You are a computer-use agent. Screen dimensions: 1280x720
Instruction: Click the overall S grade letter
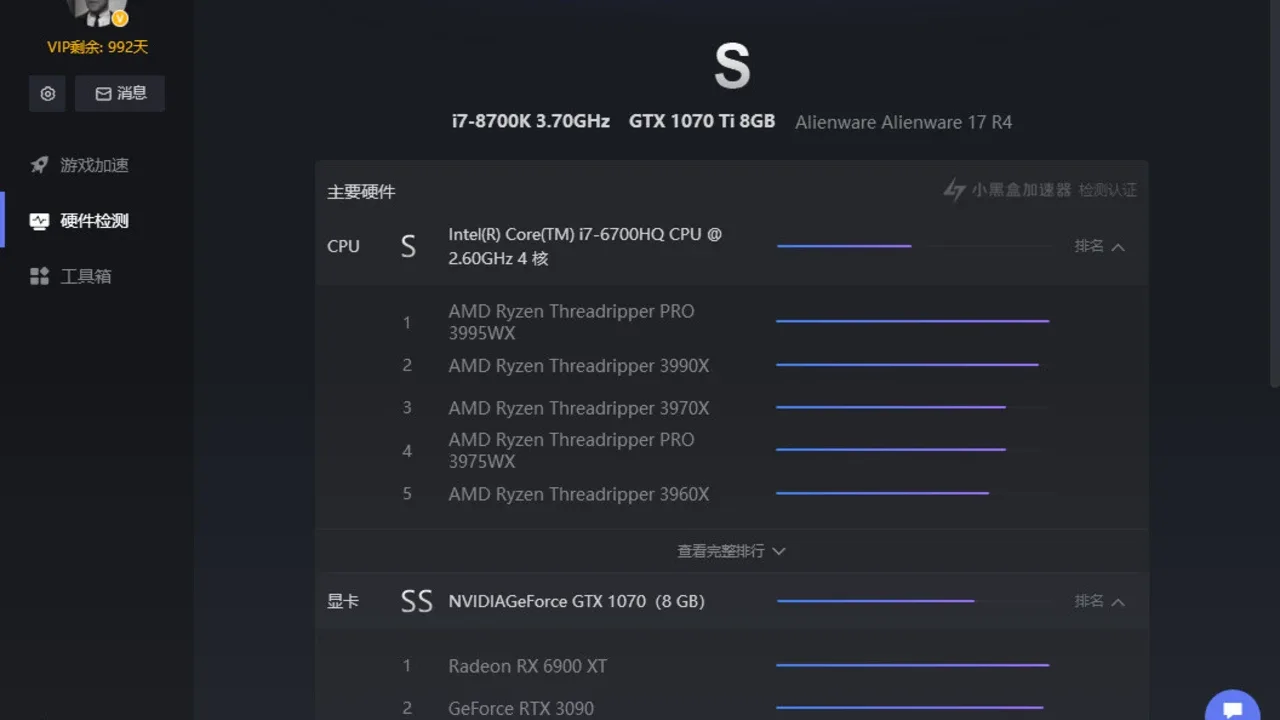pyautogui.click(x=732, y=66)
